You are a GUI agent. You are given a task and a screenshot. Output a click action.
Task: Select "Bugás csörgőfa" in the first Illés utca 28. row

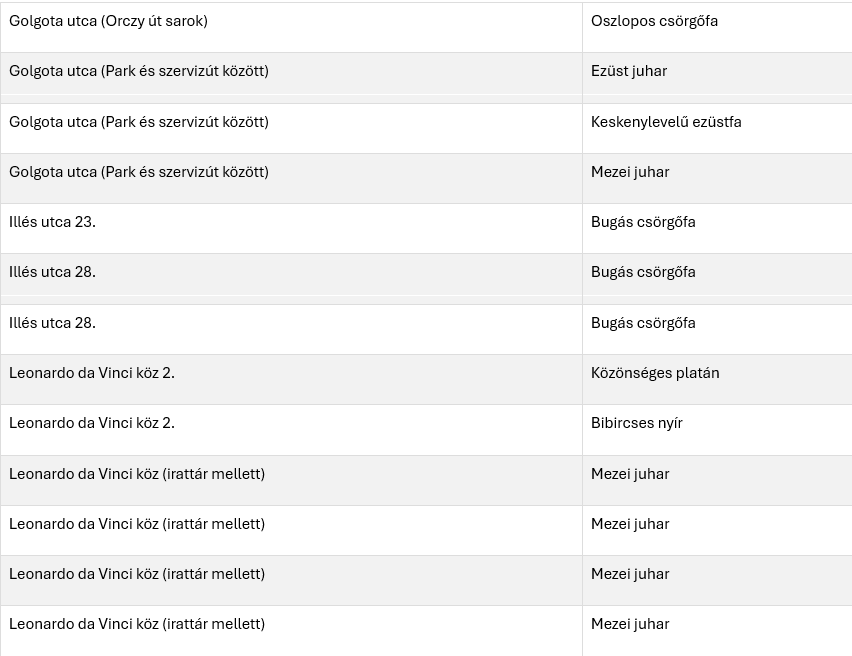coord(643,272)
